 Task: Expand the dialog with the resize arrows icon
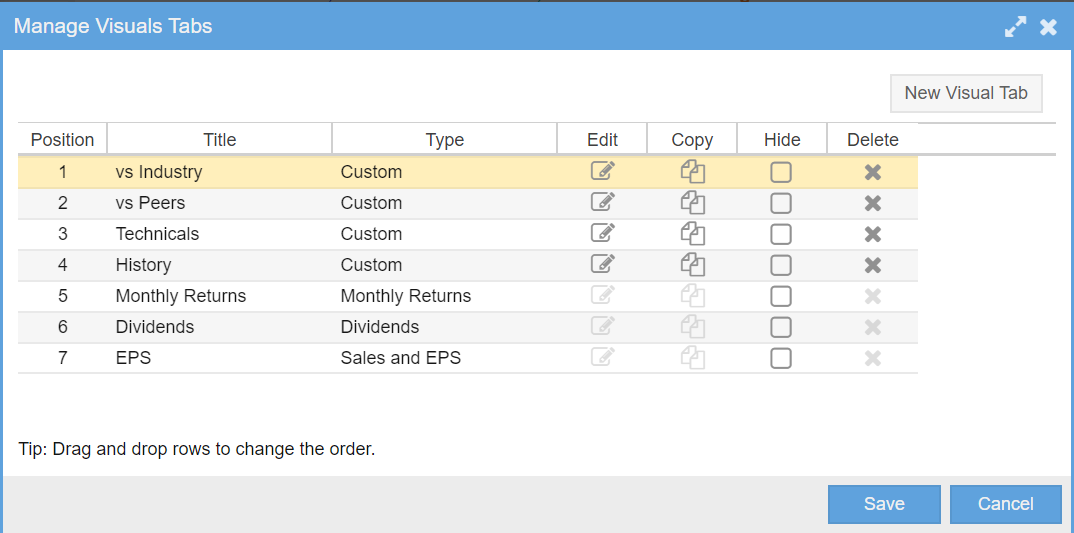coord(1016,27)
